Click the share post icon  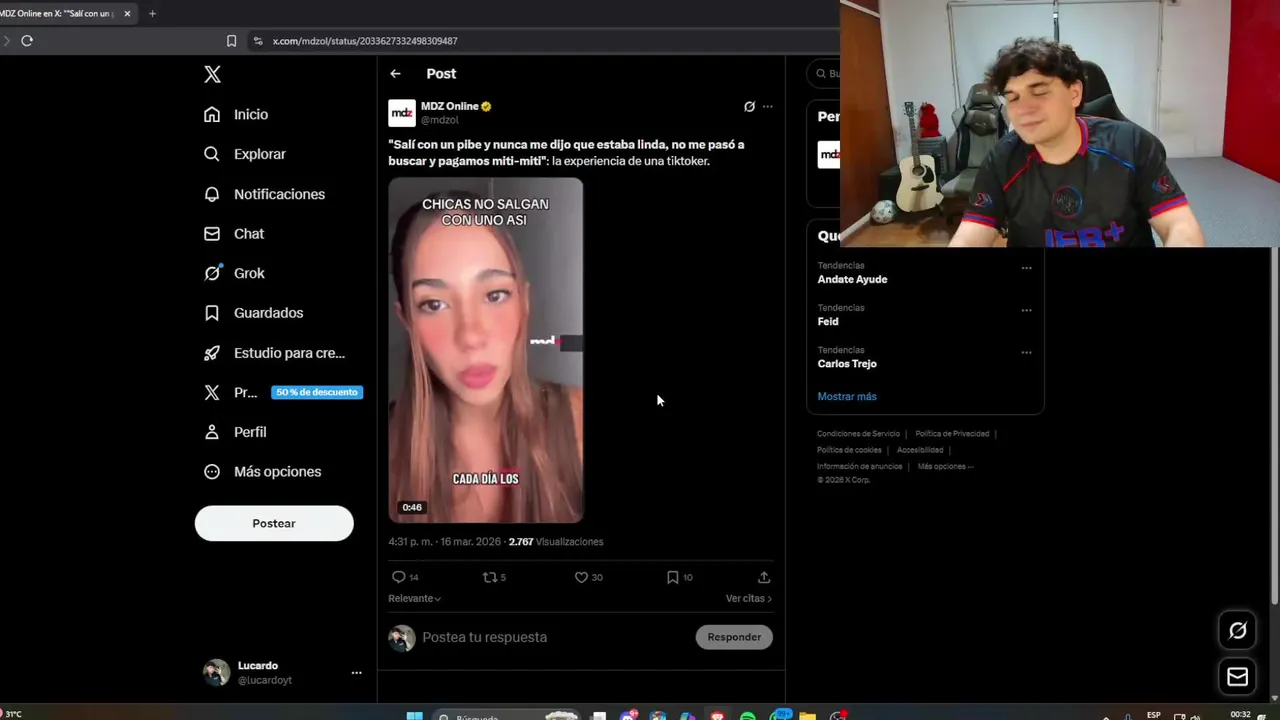tap(764, 577)
